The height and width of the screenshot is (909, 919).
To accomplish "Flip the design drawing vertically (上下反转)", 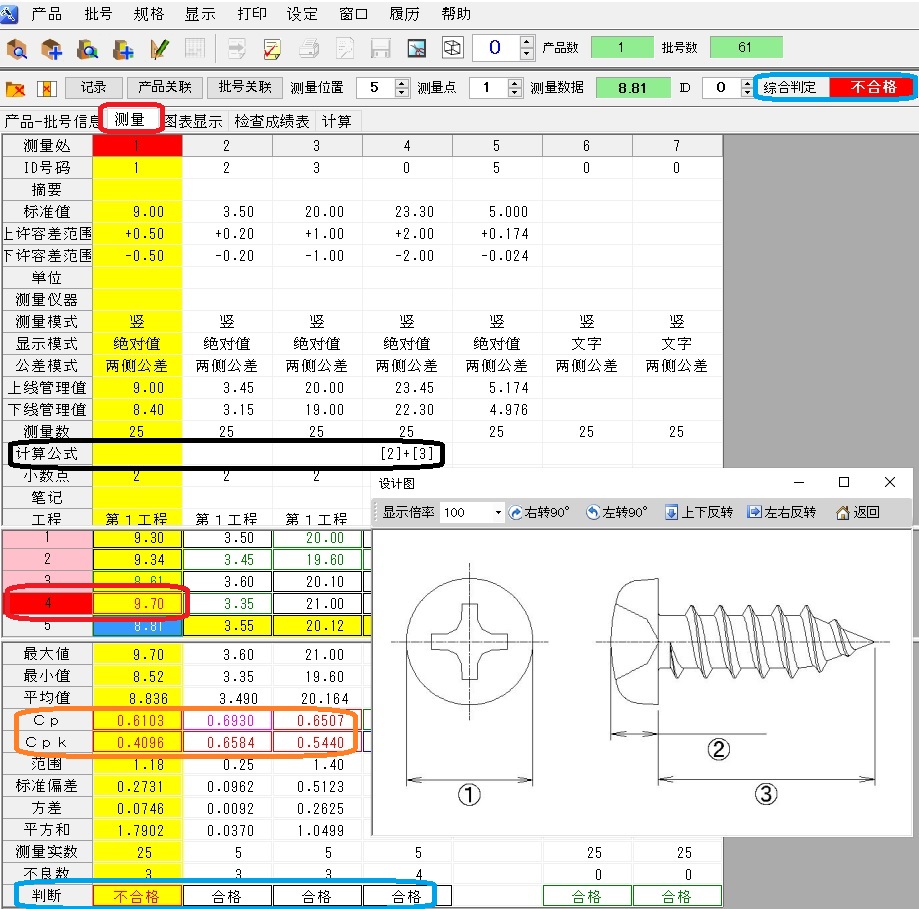I will 699,512.
